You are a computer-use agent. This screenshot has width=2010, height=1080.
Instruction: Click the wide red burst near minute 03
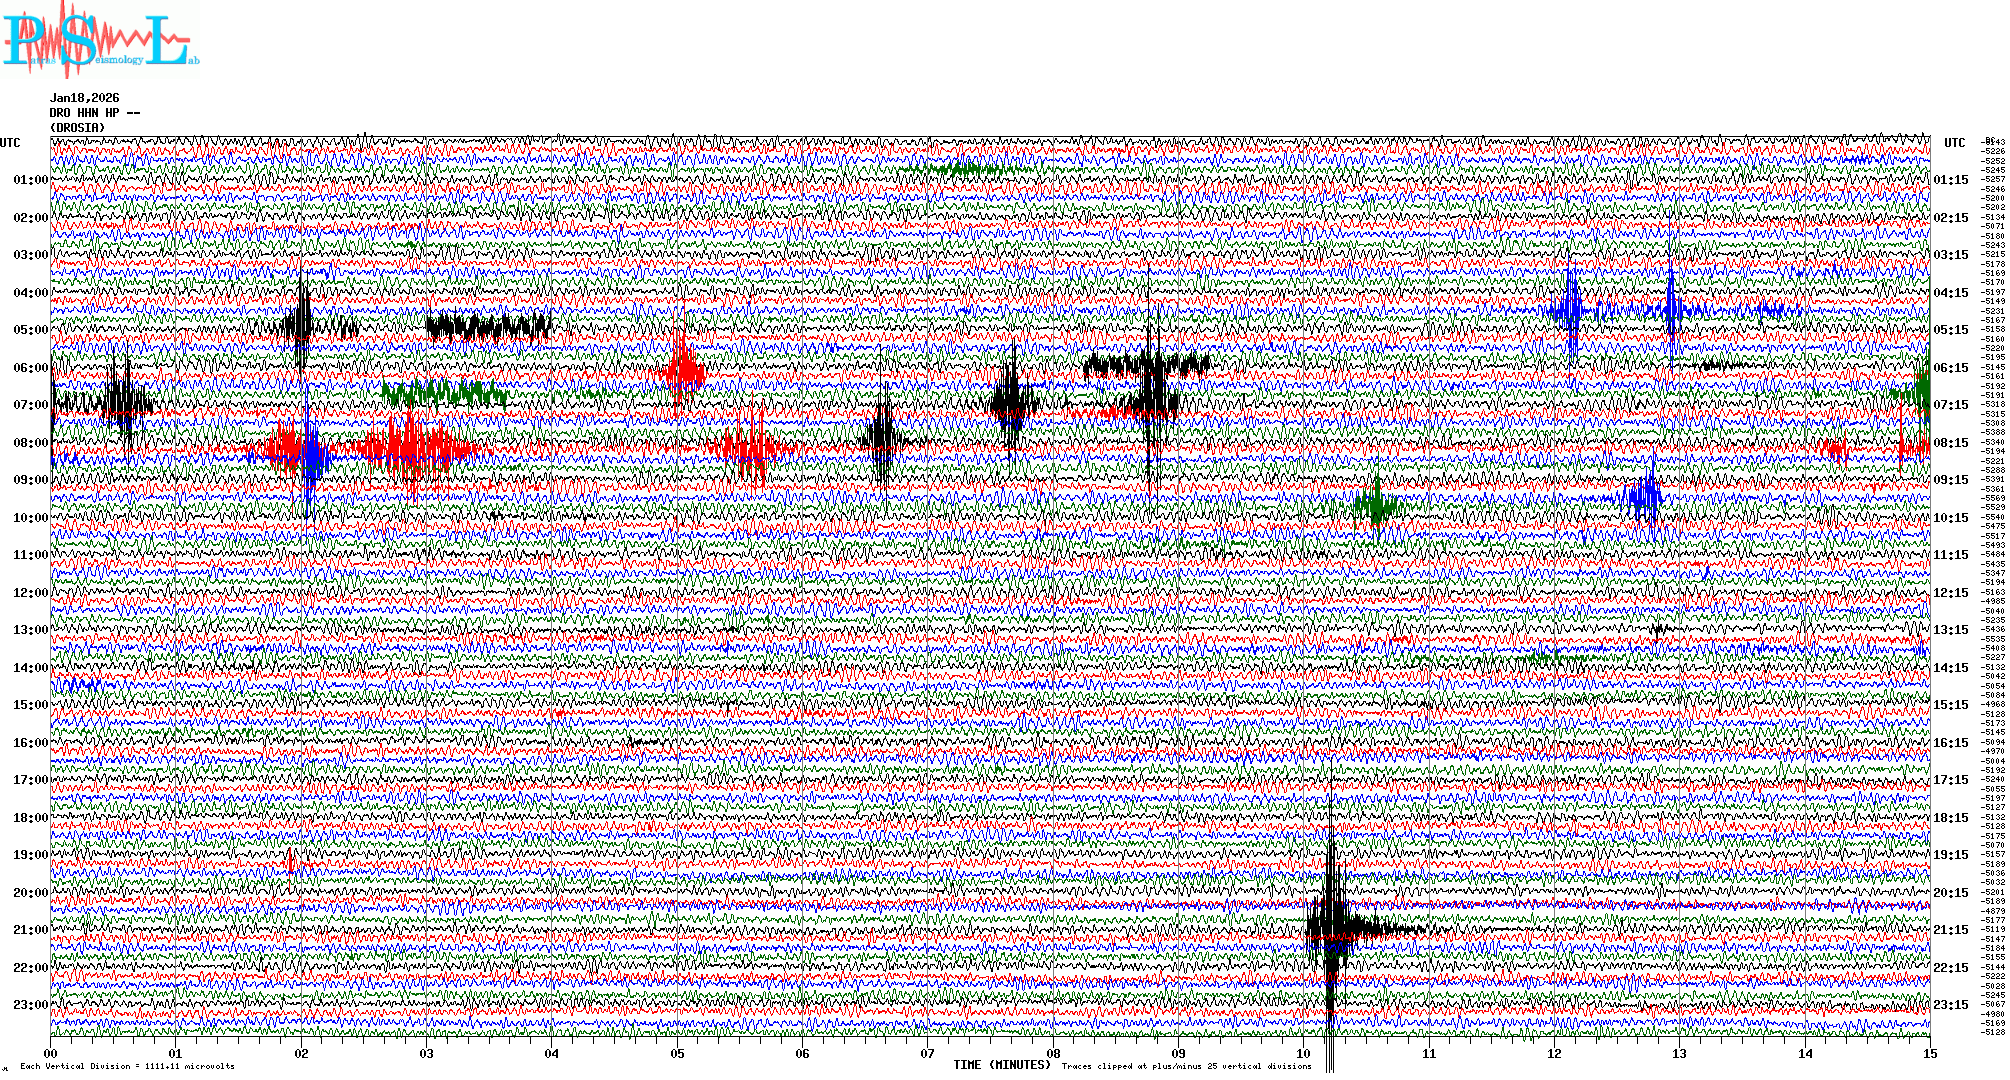click(412, 446)
